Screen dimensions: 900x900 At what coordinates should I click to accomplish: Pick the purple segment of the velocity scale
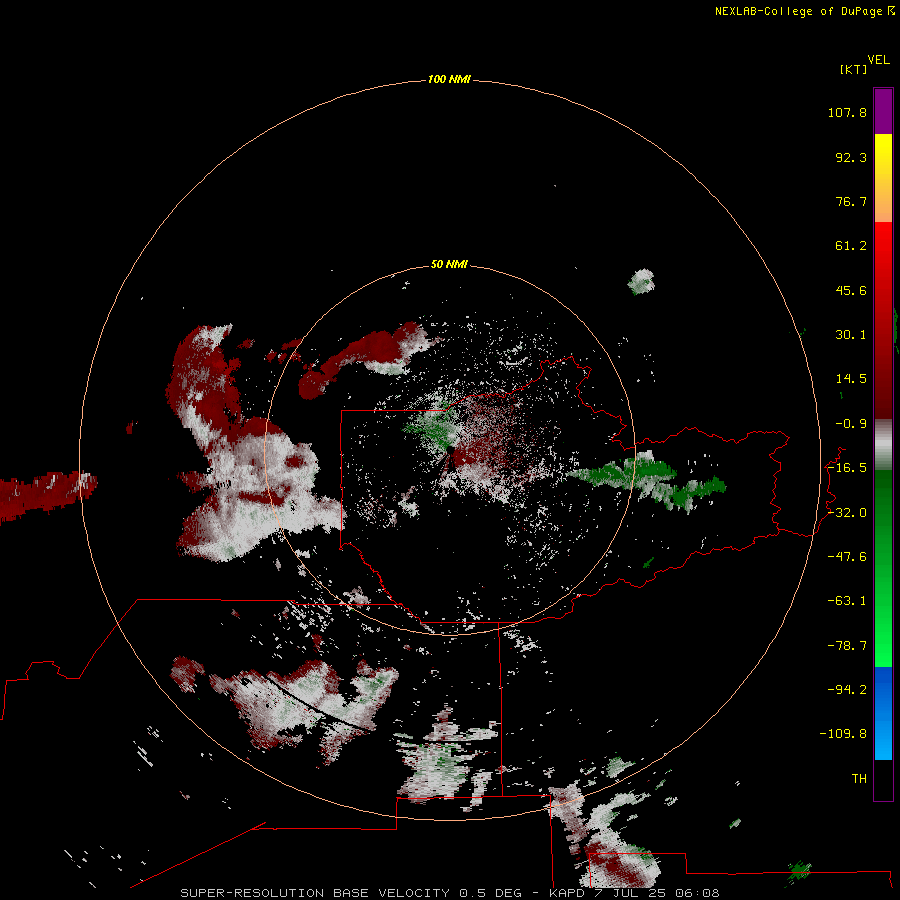point(883,112)
